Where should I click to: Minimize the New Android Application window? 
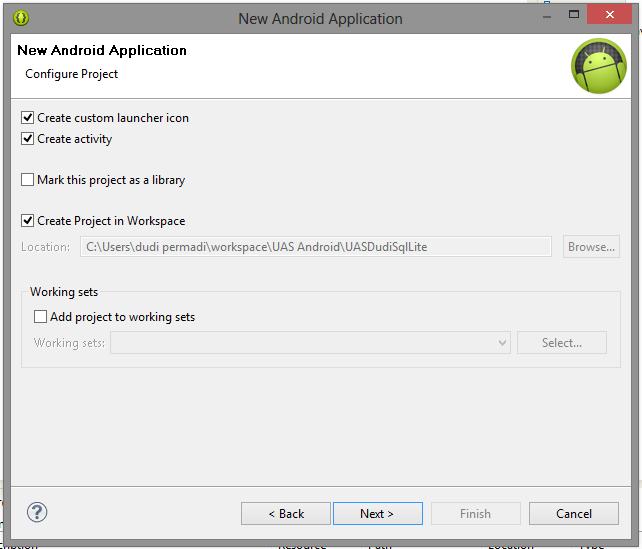pyautogui.click(x=547, y=16)
